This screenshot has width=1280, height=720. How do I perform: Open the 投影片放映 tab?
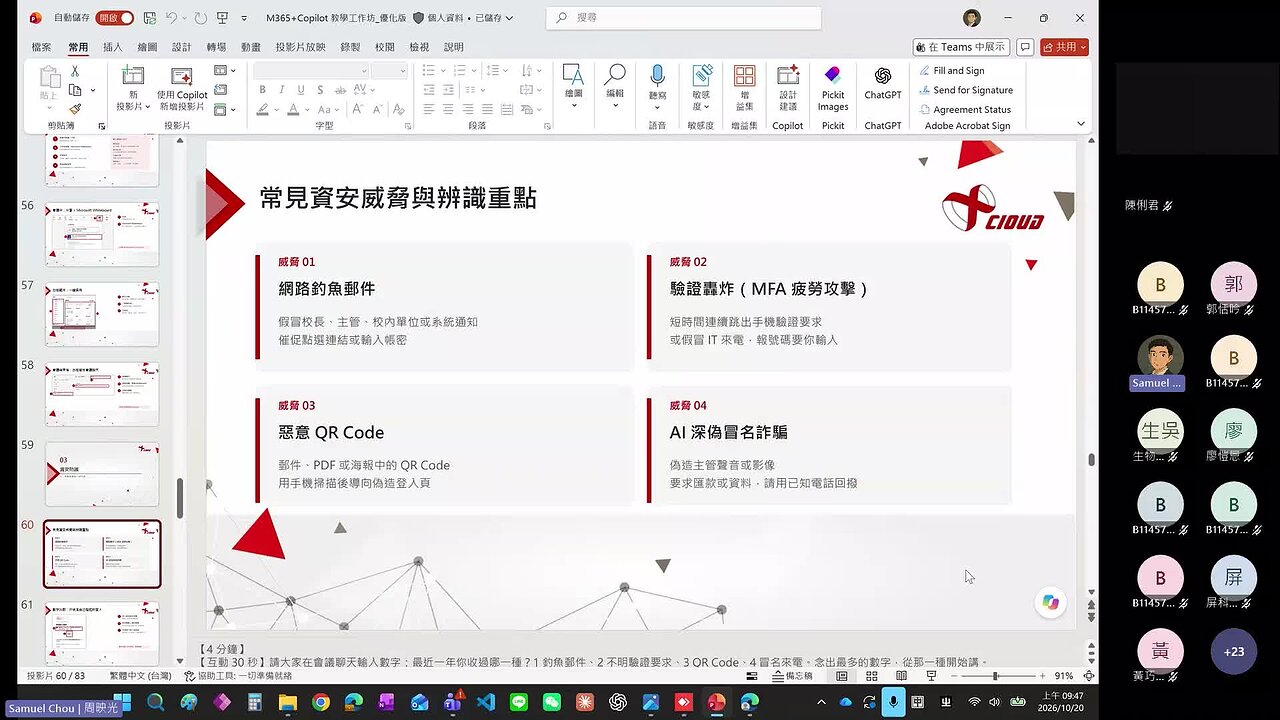pos(300,47)
